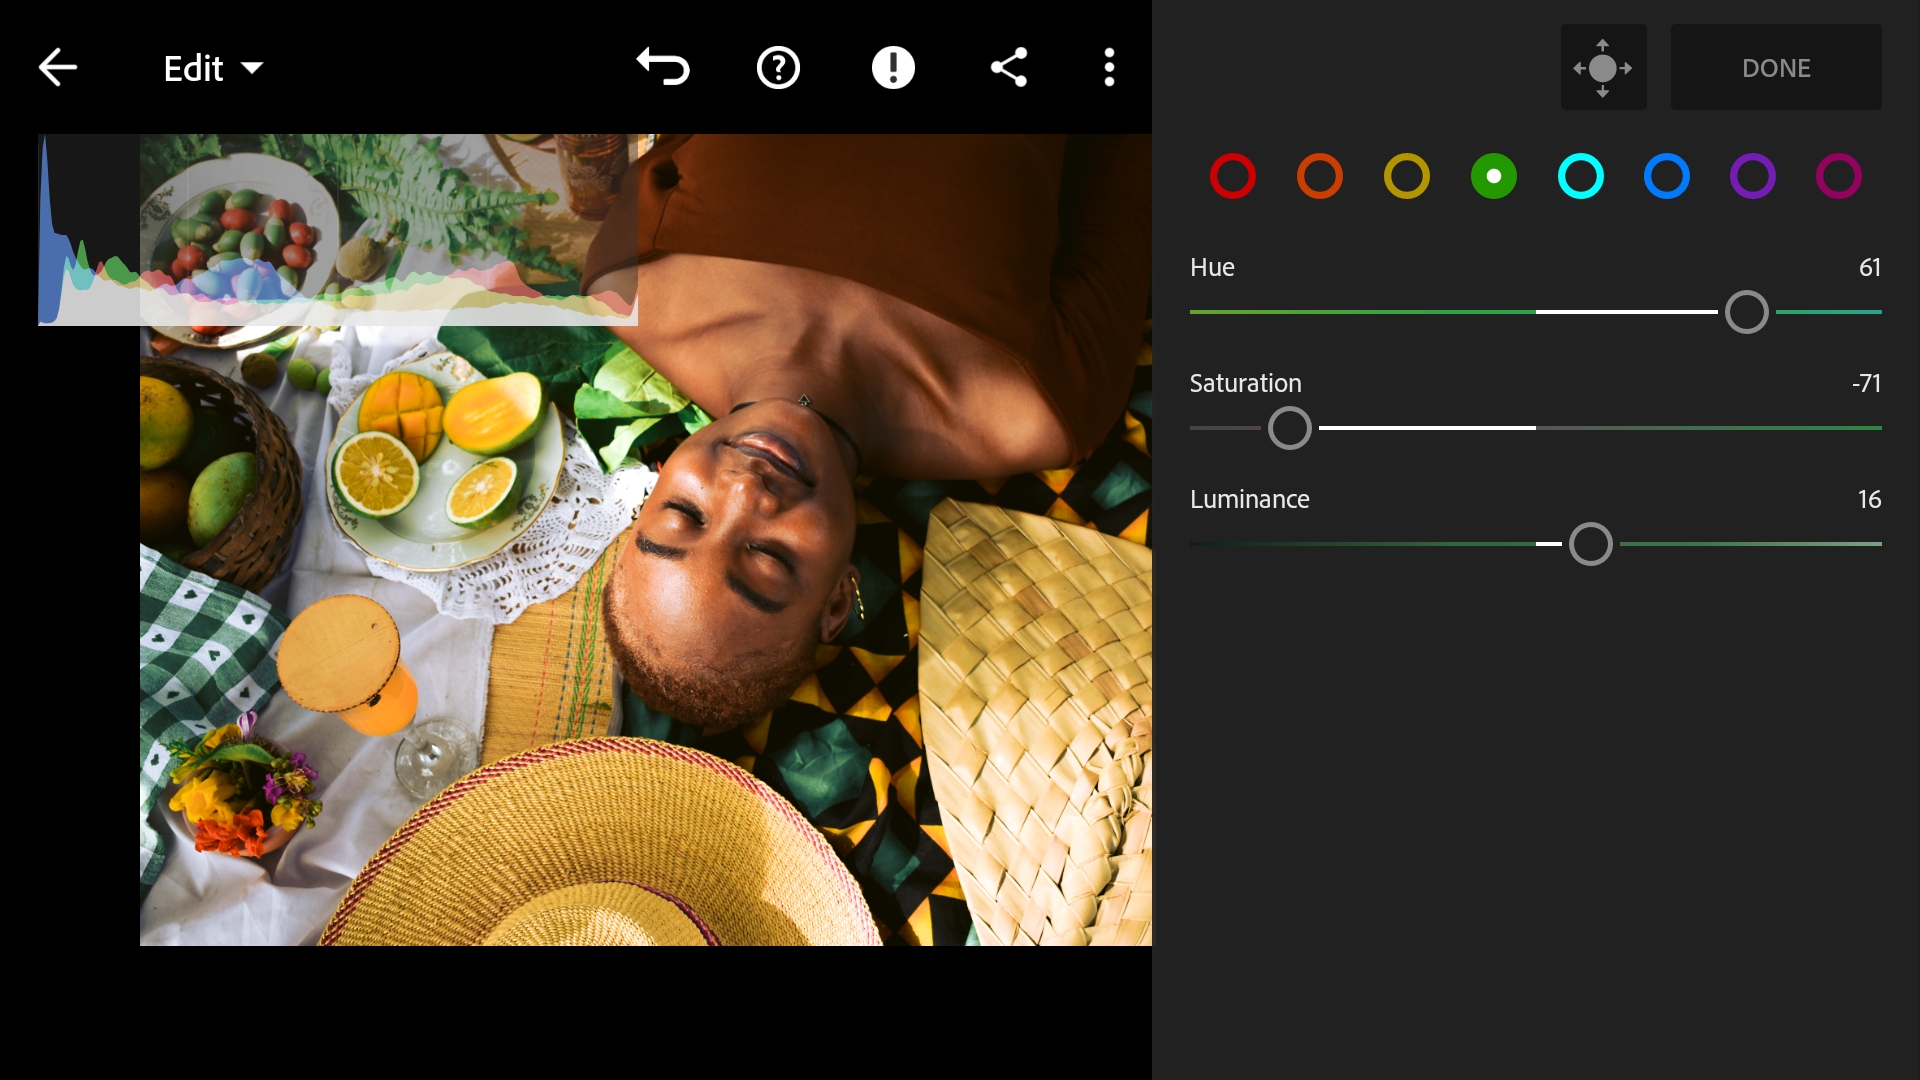Viewport: 1920px width, 1080px height.
Task: Click the help circle icon
Action: (778, 67)
